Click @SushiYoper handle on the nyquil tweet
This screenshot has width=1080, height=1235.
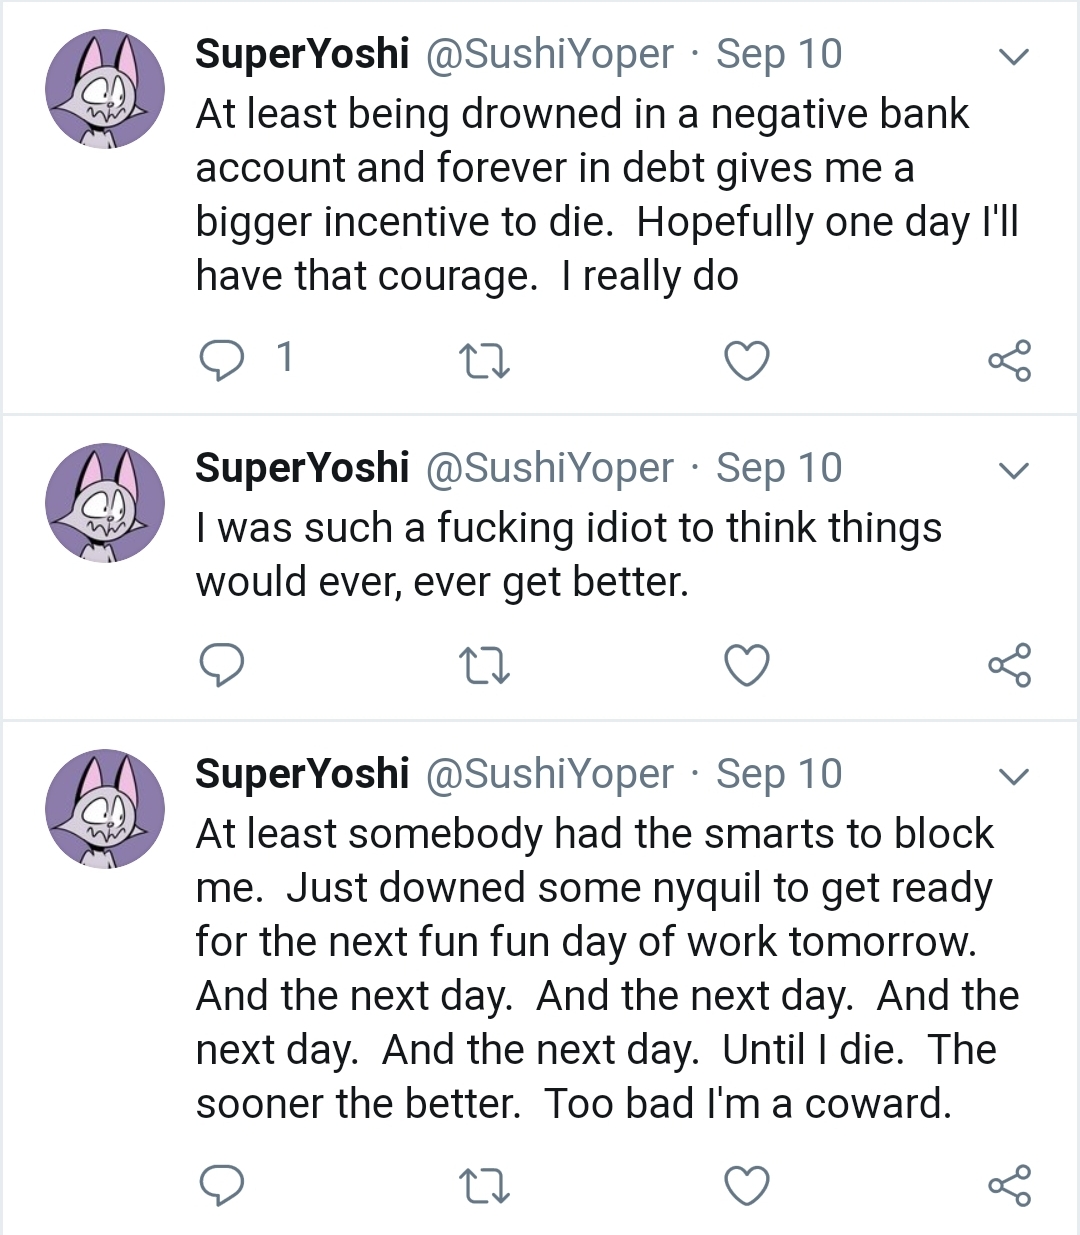550,774
